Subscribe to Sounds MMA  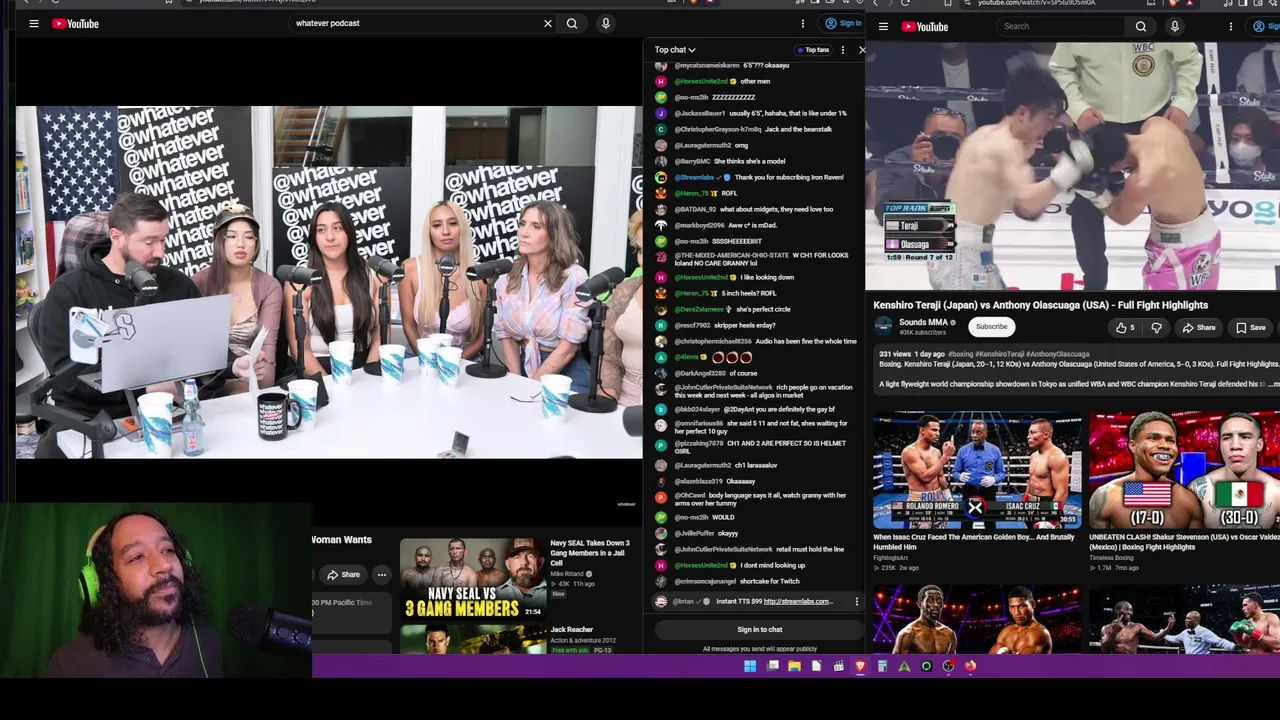991,326
